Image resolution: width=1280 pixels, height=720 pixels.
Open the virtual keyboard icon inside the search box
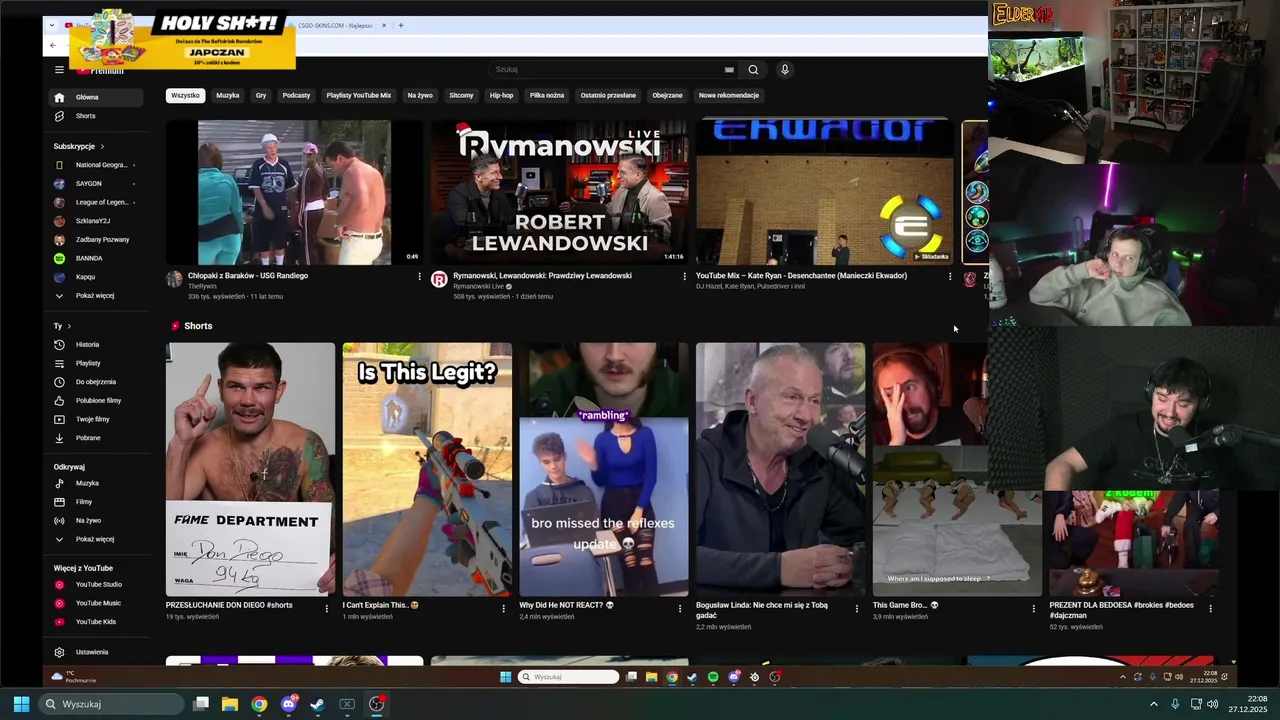[x=729, y=70]
